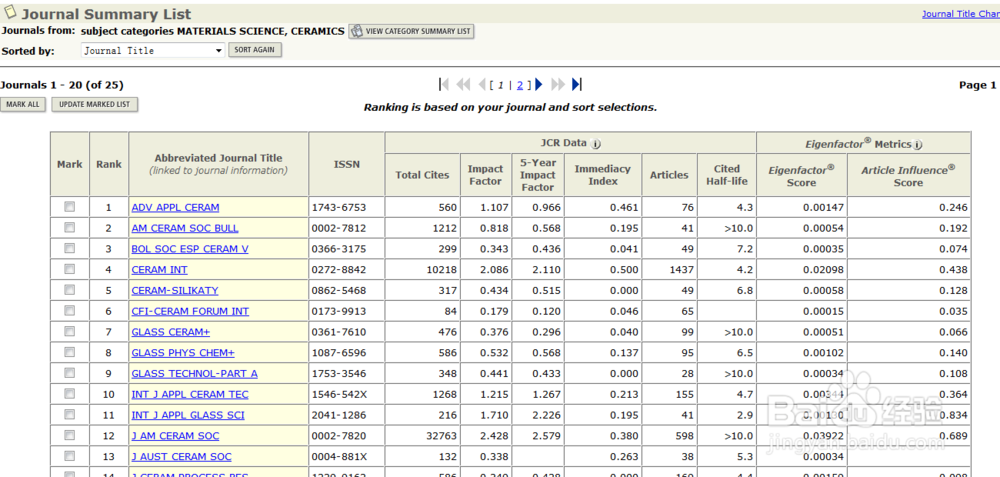Viewport: 1000px width, 477px height.
Task: Open INT J APPL GLASS SCI journal link
Action: click(188, 415)
